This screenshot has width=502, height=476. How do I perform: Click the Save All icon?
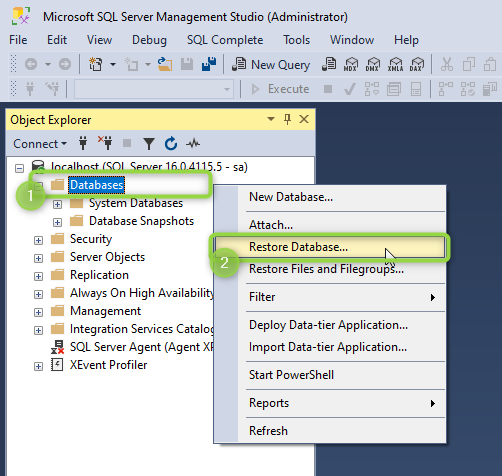(209, 64)
